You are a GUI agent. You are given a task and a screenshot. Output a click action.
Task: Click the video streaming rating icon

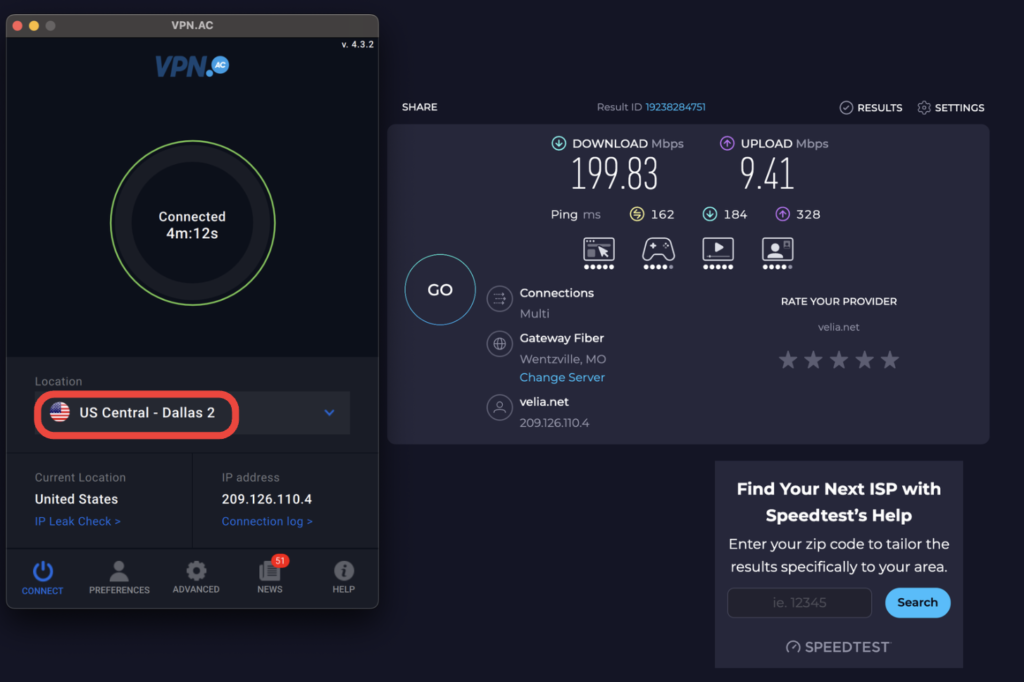click(718, 253)
